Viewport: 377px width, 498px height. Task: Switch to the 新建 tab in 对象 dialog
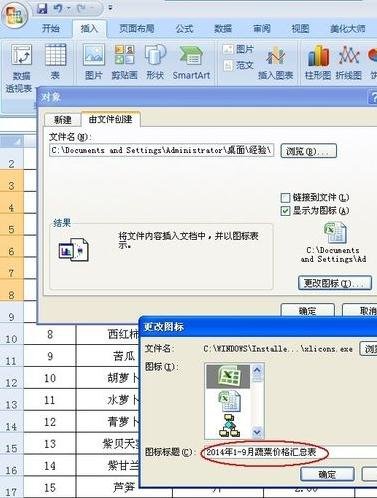coord(63,120)
